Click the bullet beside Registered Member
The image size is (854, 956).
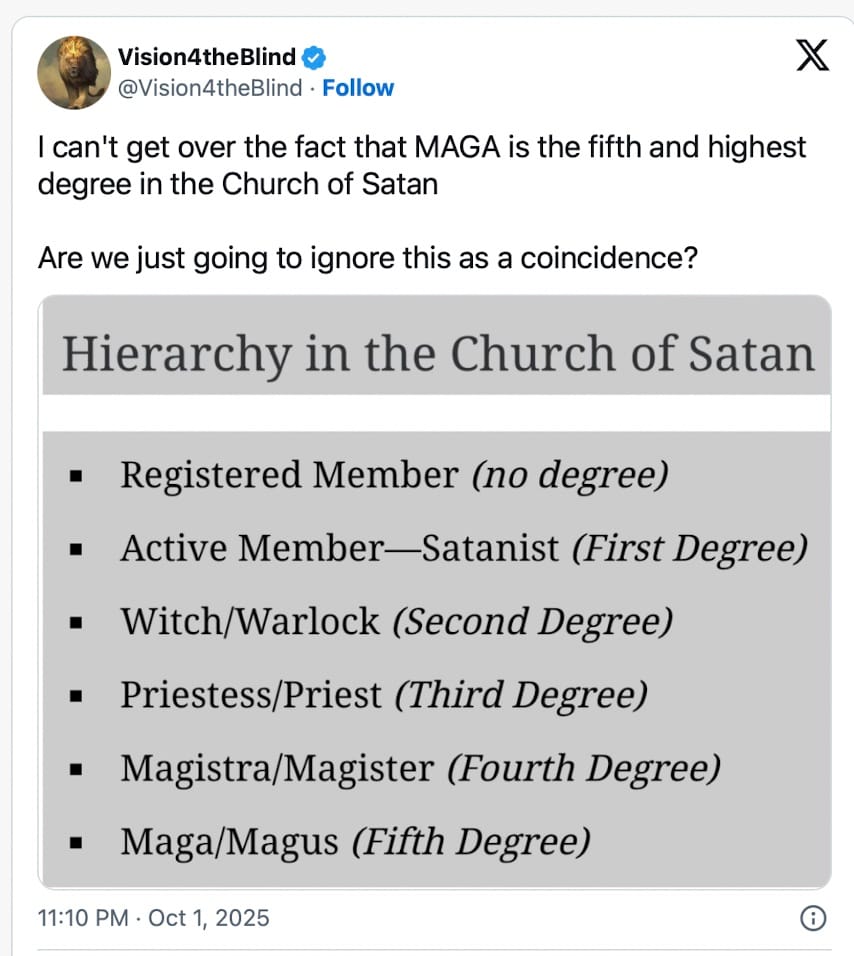click(x=75, y=476)
